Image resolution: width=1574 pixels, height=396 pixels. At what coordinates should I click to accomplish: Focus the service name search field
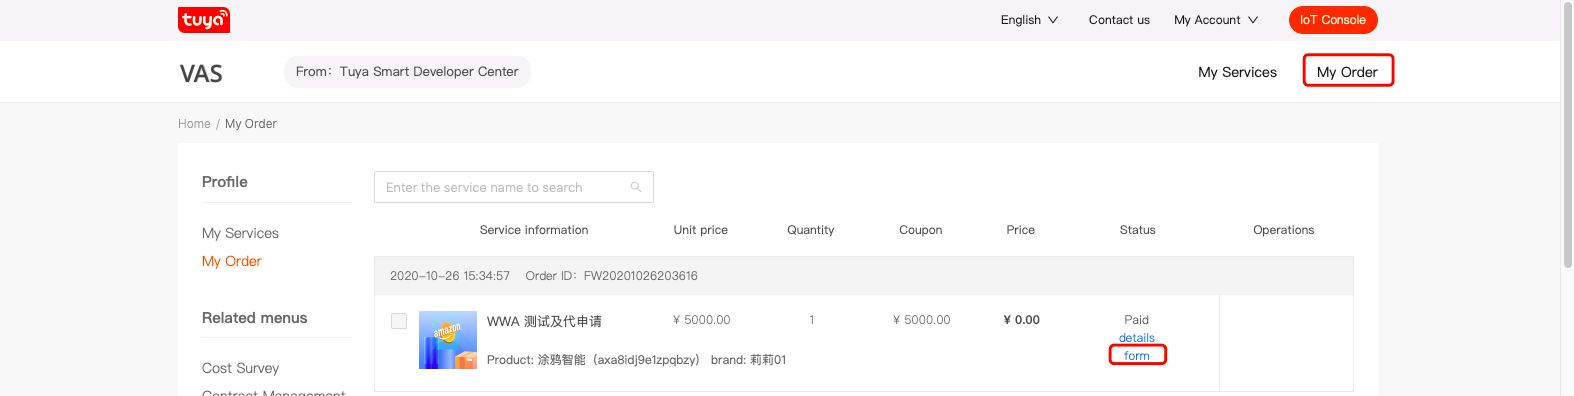coord(514,187)
